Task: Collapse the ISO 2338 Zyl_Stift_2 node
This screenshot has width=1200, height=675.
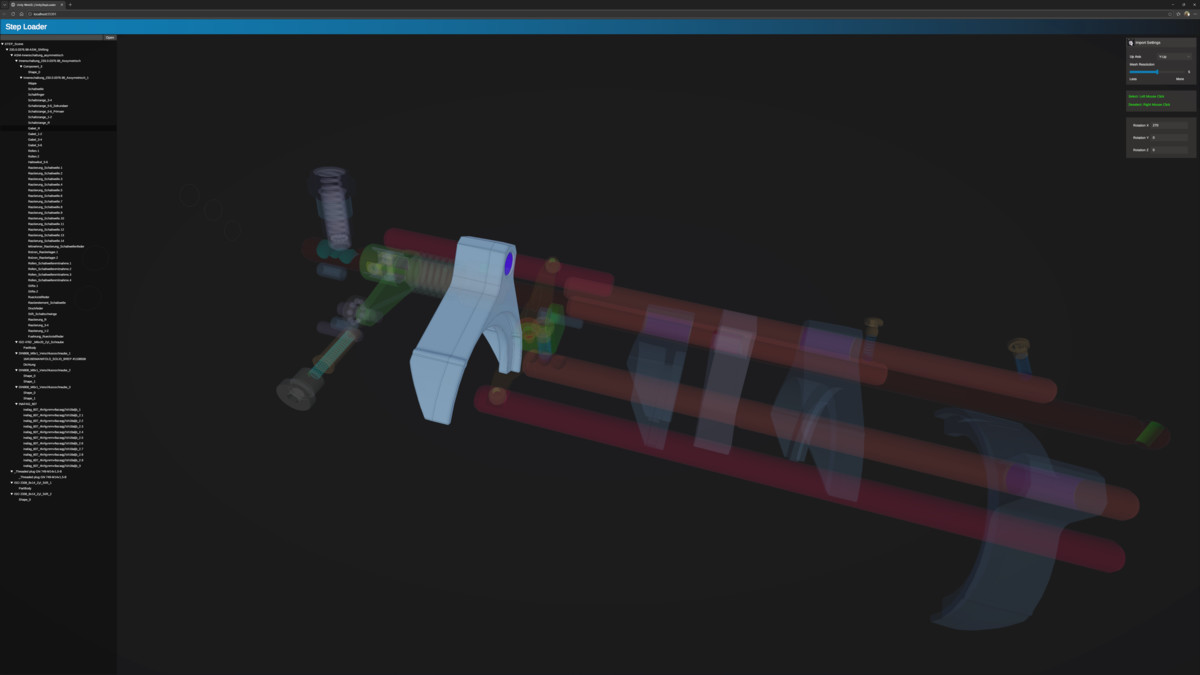Action: point(12,494)
